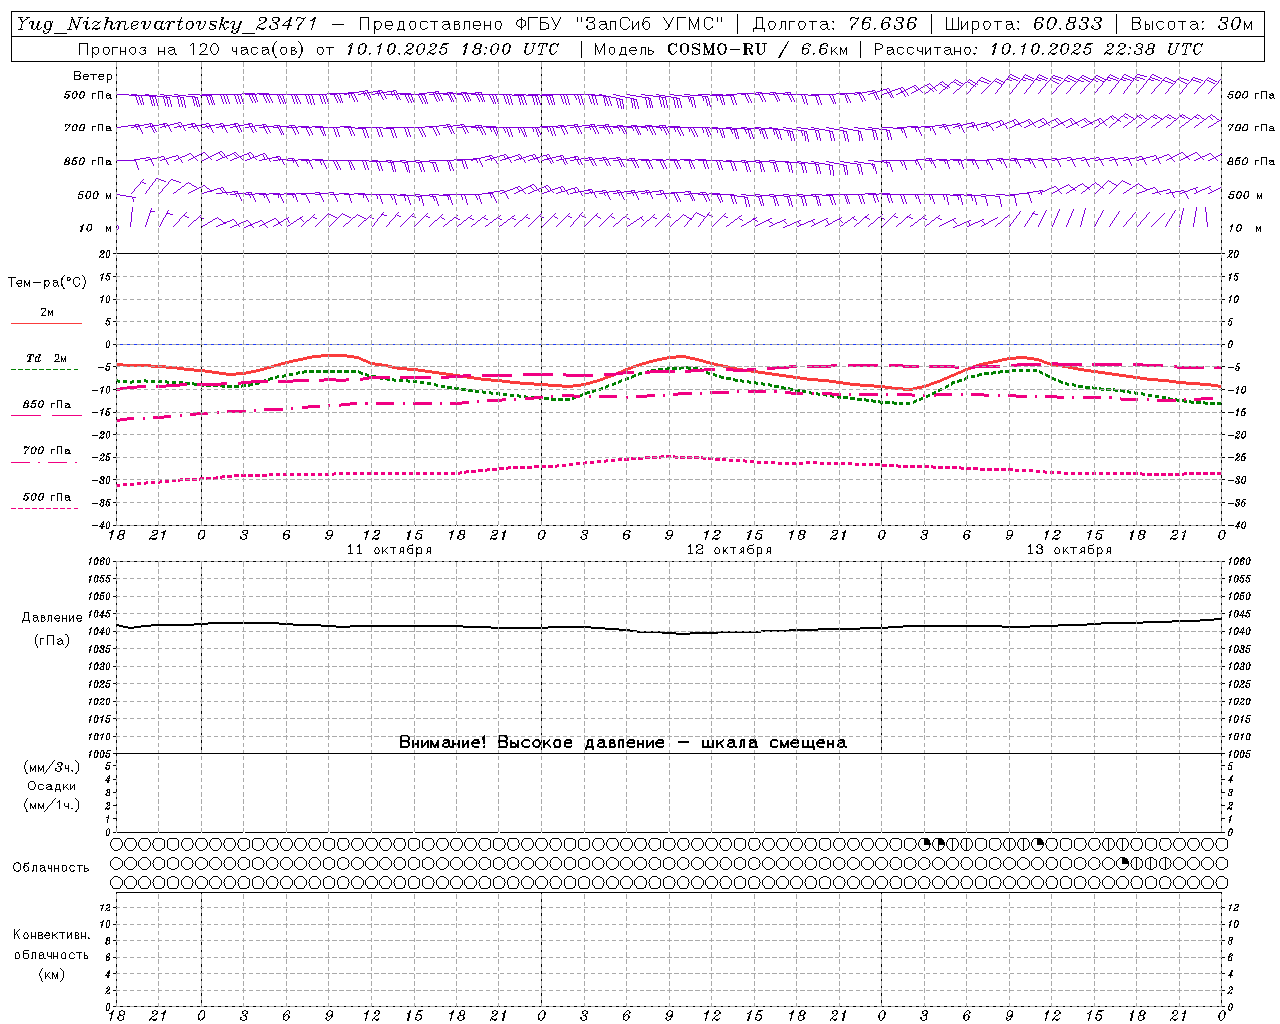Click the -40 tick on left temperature axis
Image resolution: width=1280 pixels, height=1024 pixels.
[103, 525]
